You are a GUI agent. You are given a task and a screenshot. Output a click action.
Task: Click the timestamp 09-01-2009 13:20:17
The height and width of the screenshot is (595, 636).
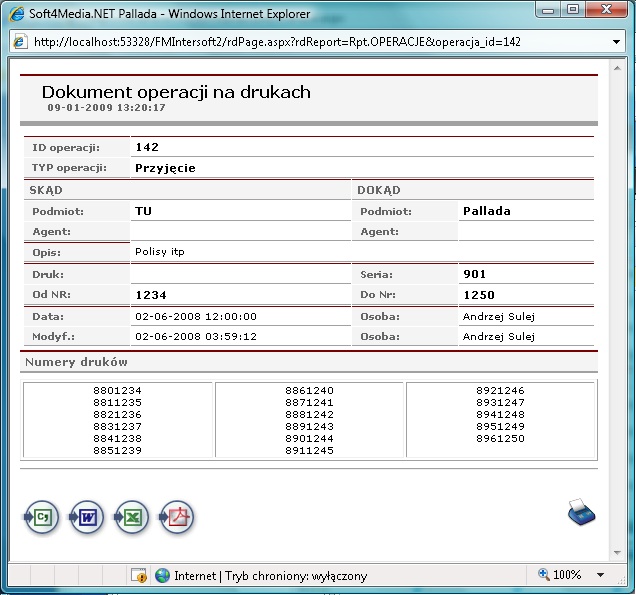106,107
